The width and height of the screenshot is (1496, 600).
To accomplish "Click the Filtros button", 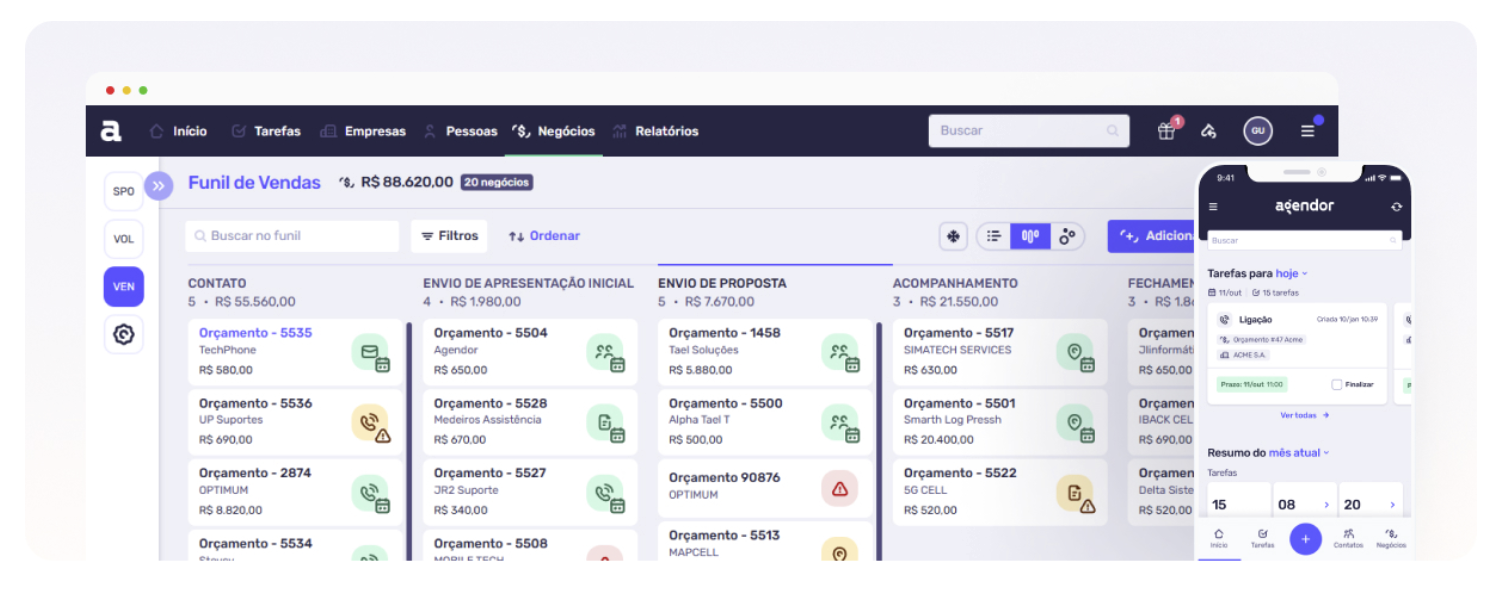I will pos(449,236).
